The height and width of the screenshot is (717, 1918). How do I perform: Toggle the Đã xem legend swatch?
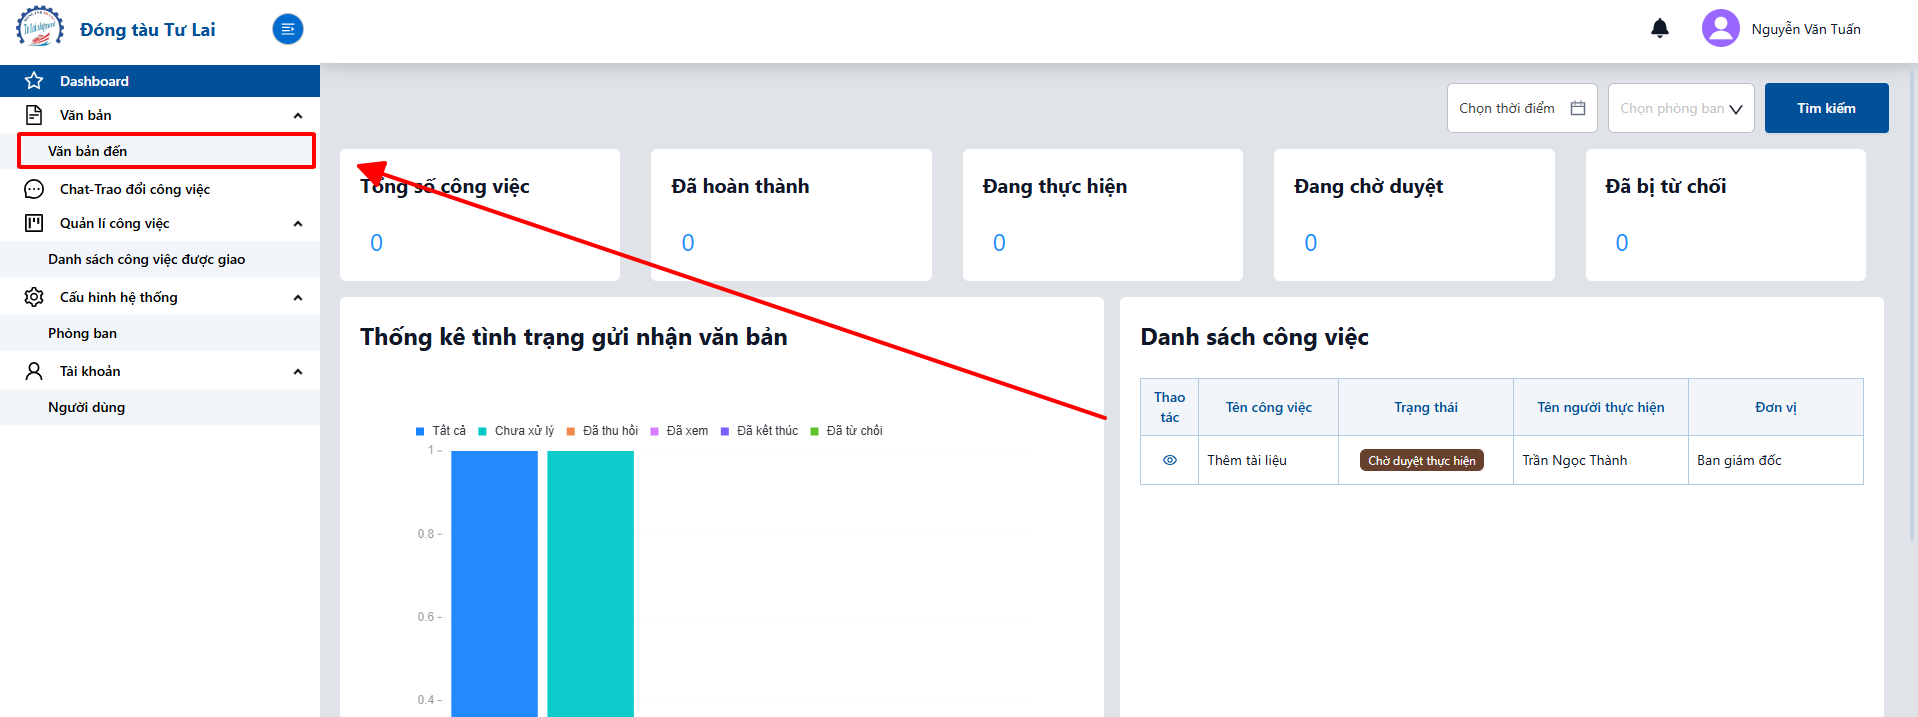655,431
